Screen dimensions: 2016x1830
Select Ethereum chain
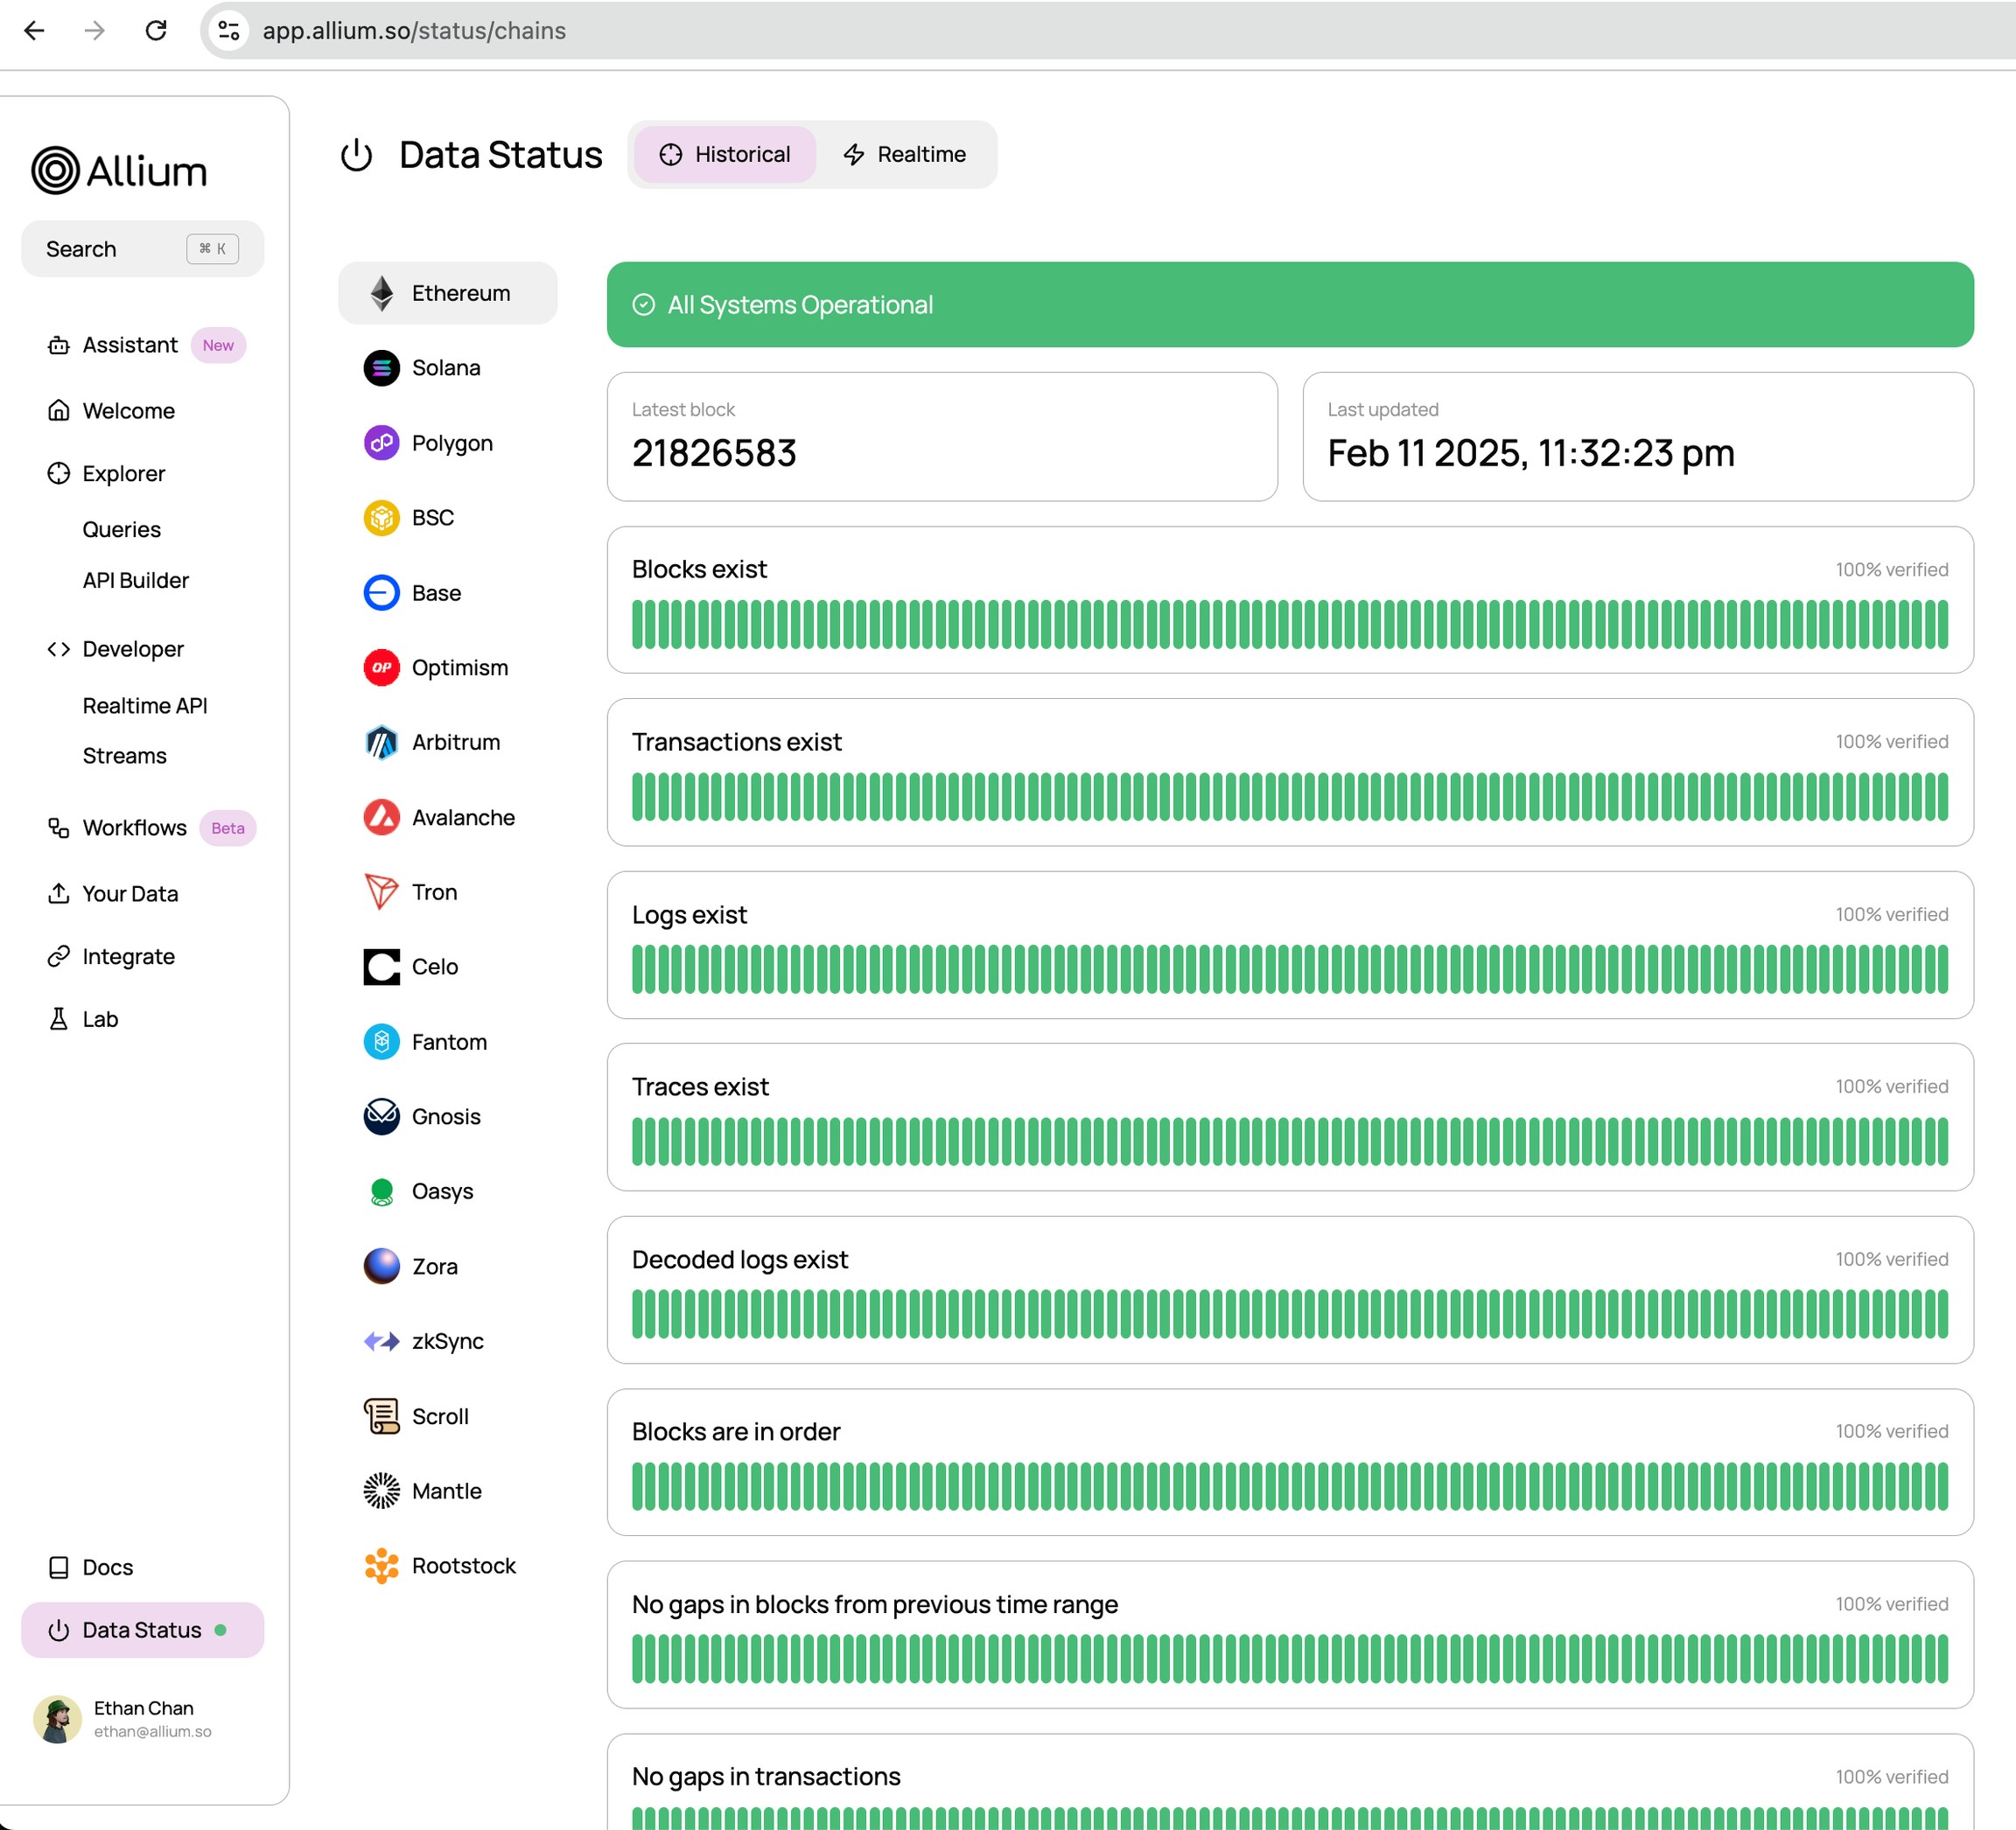(447, 293)
